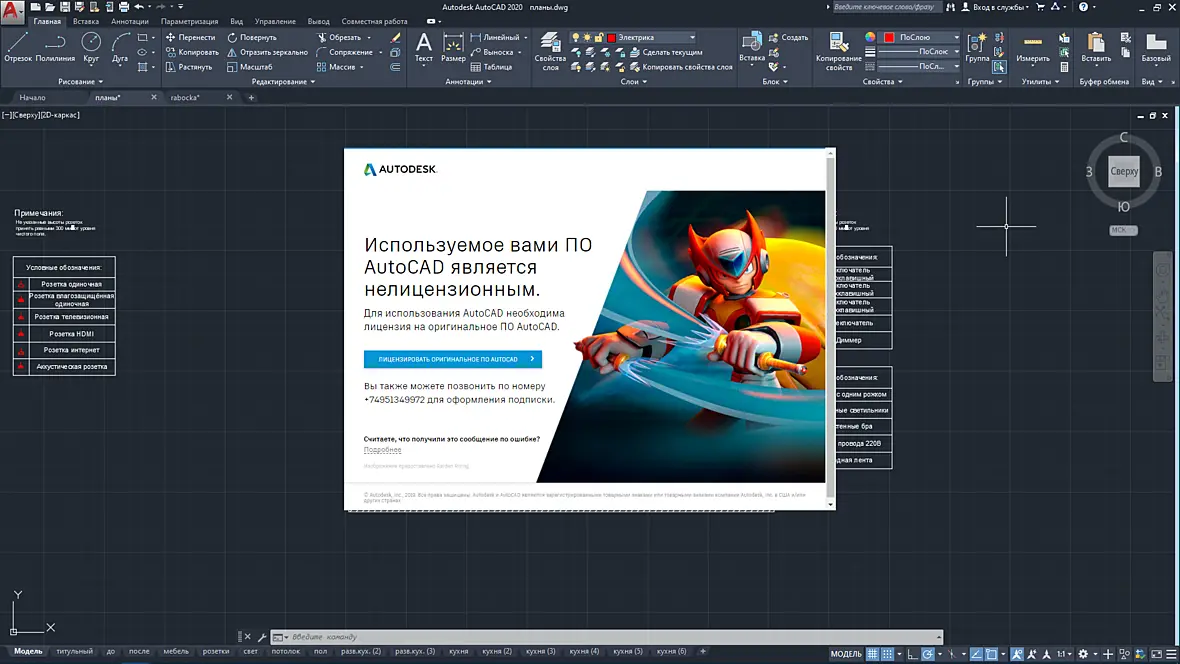Click Лицензировать оригинальное ПО AutoCAD button
Image resolution: width=1180 pixels, height=664 pixels.
452,359
